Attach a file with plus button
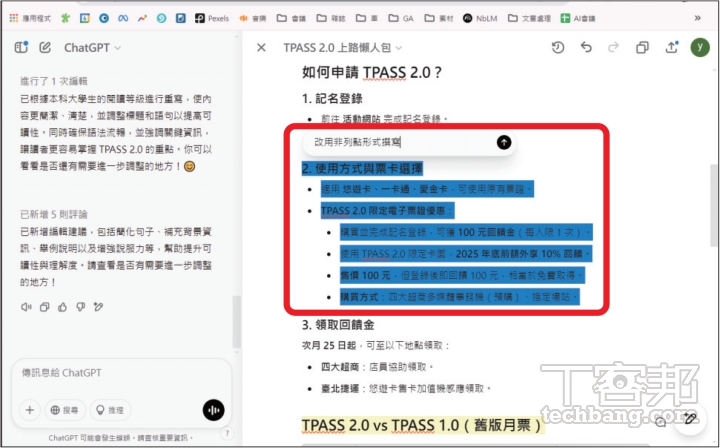The width and height of the screenshot is (720, 448). [30, 410]
